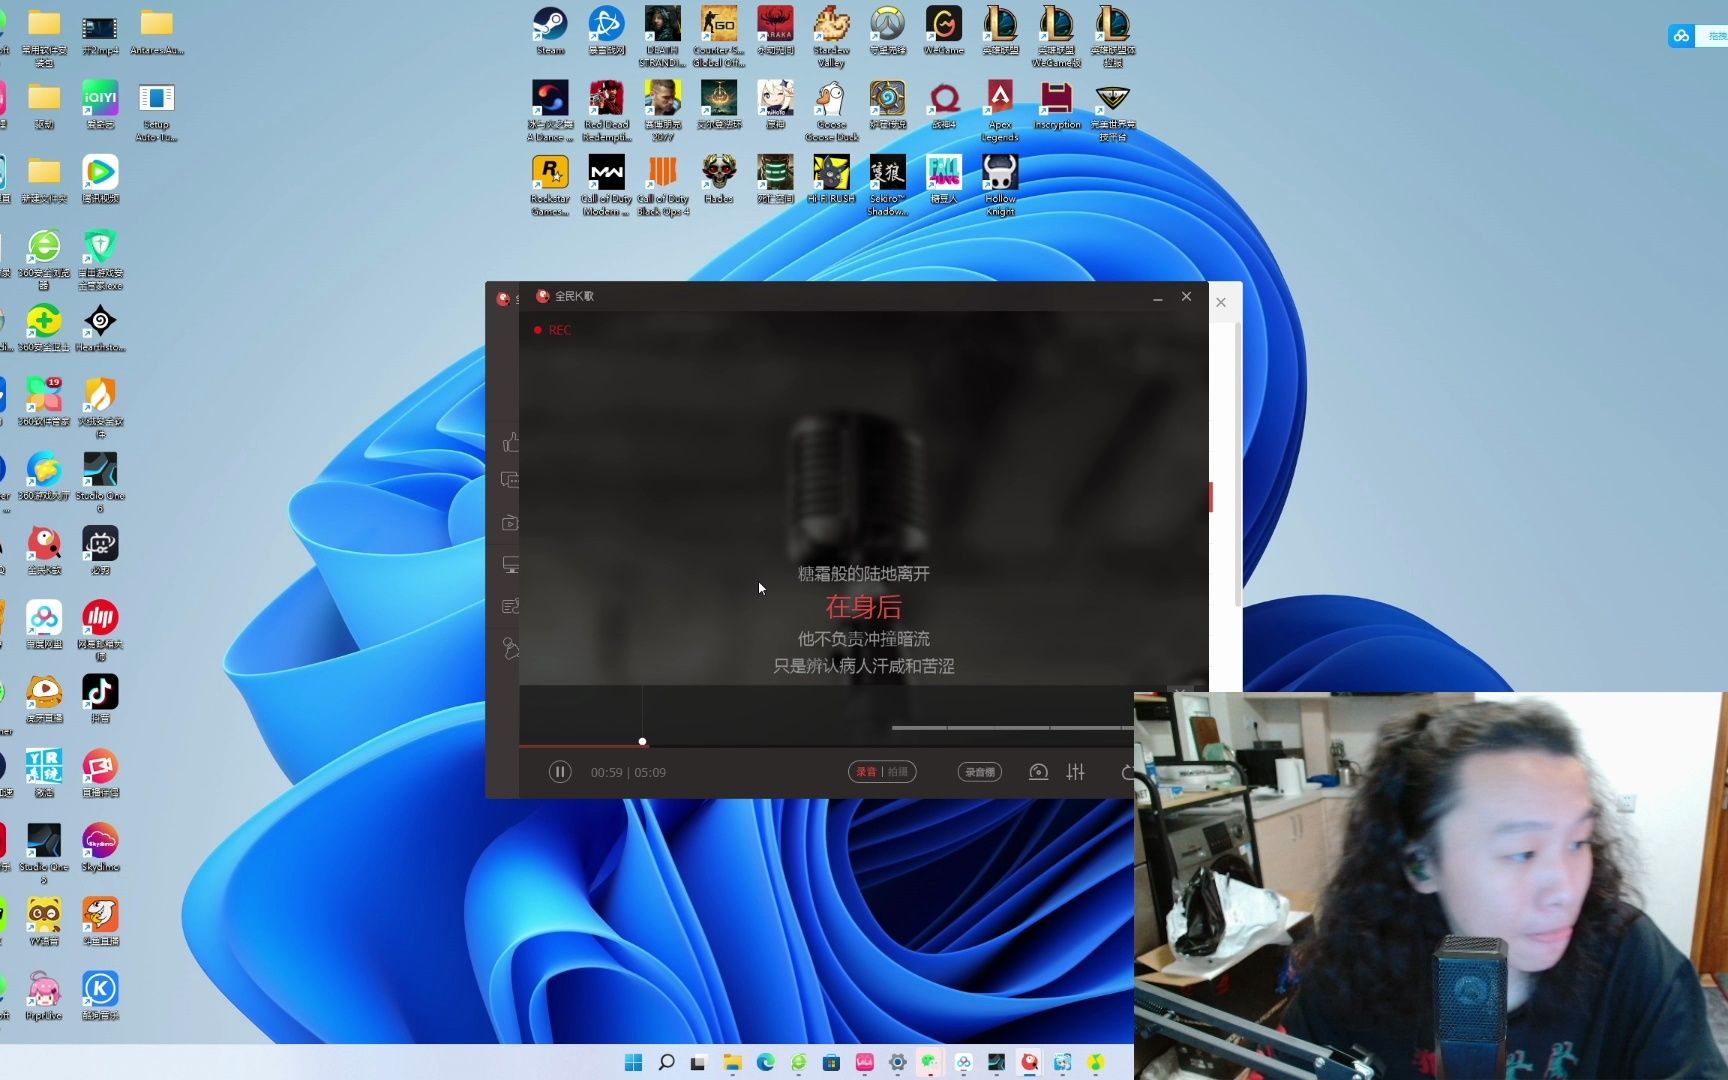Switch to 拍摄 video mode
1728x1080 pixels.
[898, 772]
